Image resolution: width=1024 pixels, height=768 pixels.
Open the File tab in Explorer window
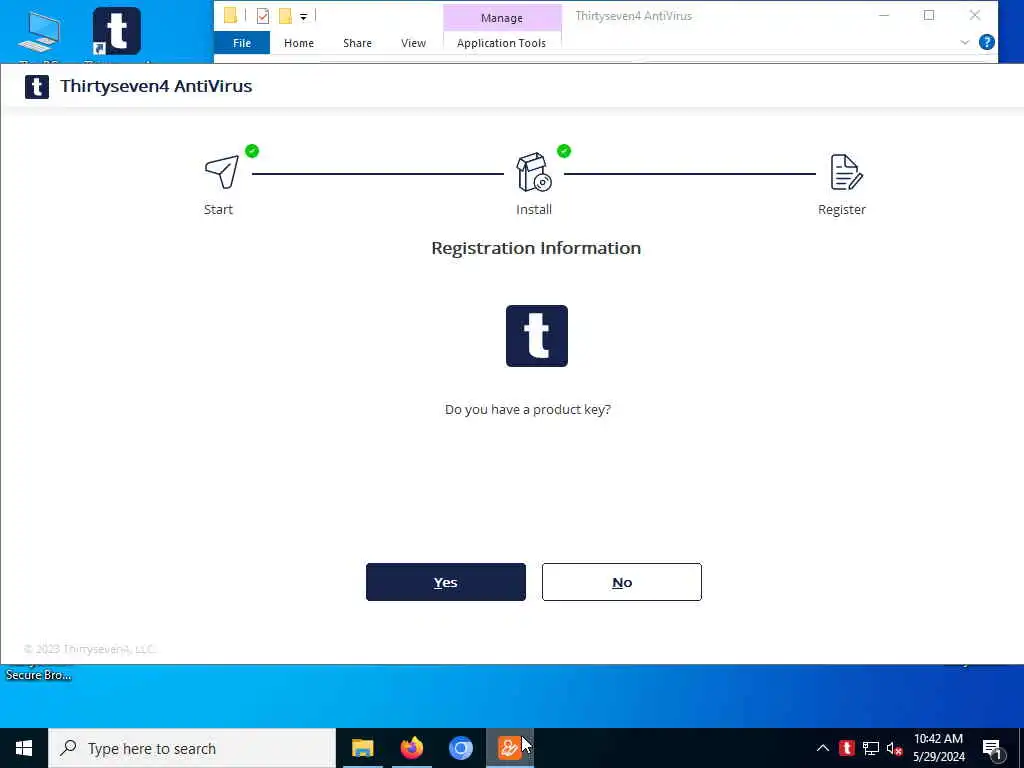coord(242,43)
